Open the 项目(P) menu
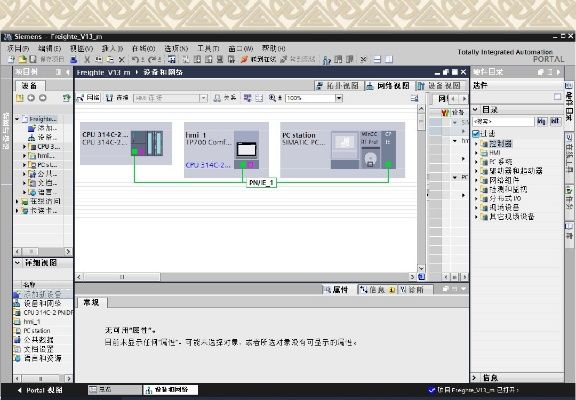Viewport: 576px width, 400px height. point(18,48)
